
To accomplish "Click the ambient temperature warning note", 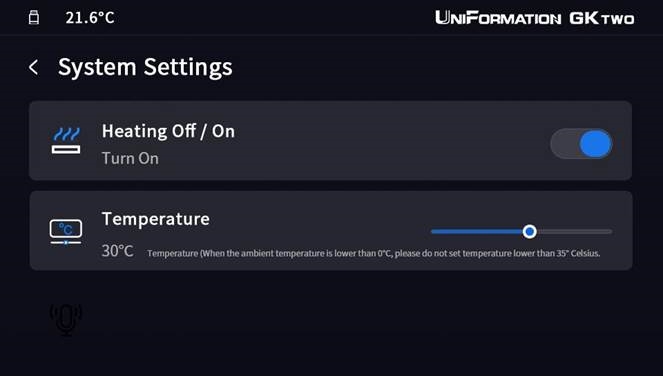I will (x=374, y=253).
